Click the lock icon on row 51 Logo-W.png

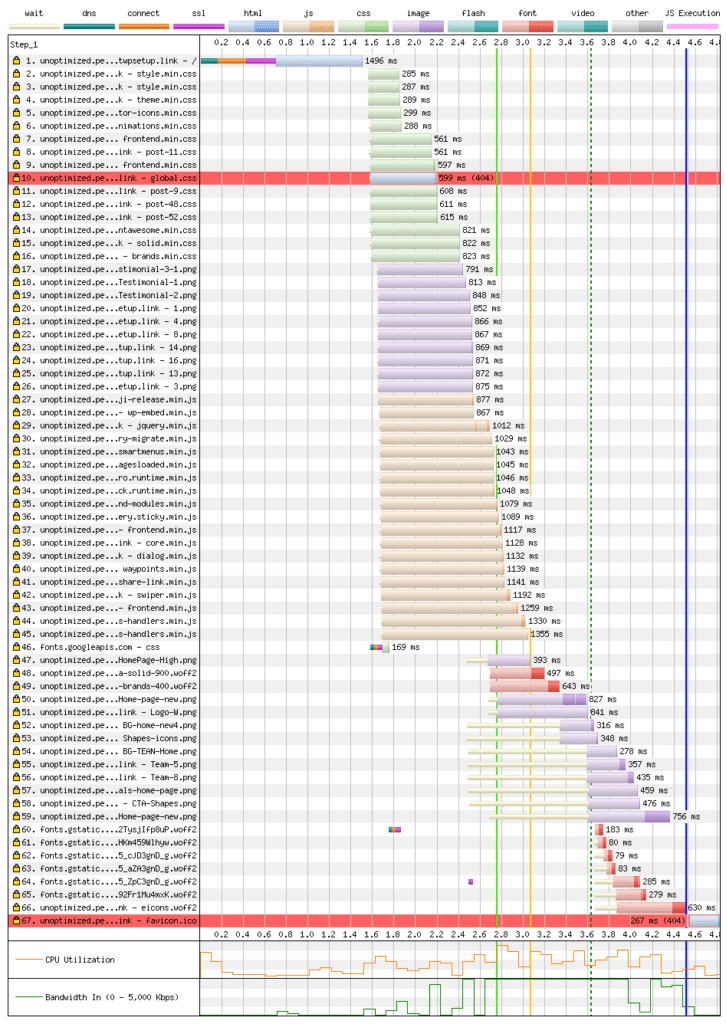coord(16,712)
